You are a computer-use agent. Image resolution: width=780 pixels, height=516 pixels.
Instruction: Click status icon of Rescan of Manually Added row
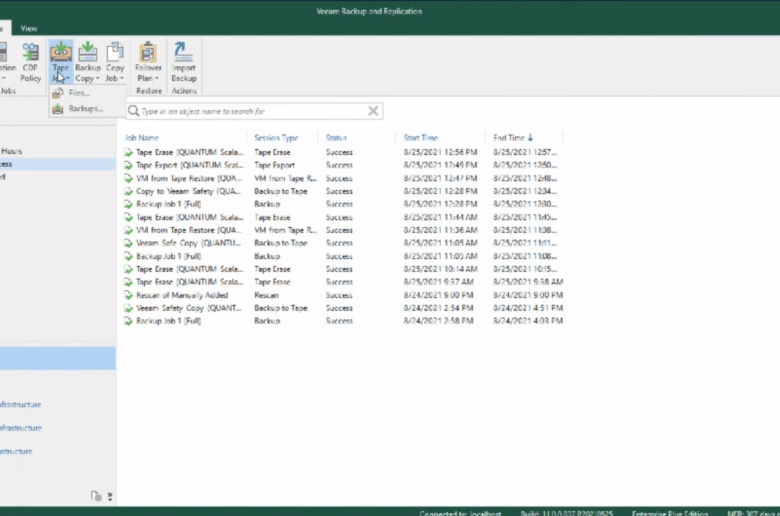(x=129, y=295)
